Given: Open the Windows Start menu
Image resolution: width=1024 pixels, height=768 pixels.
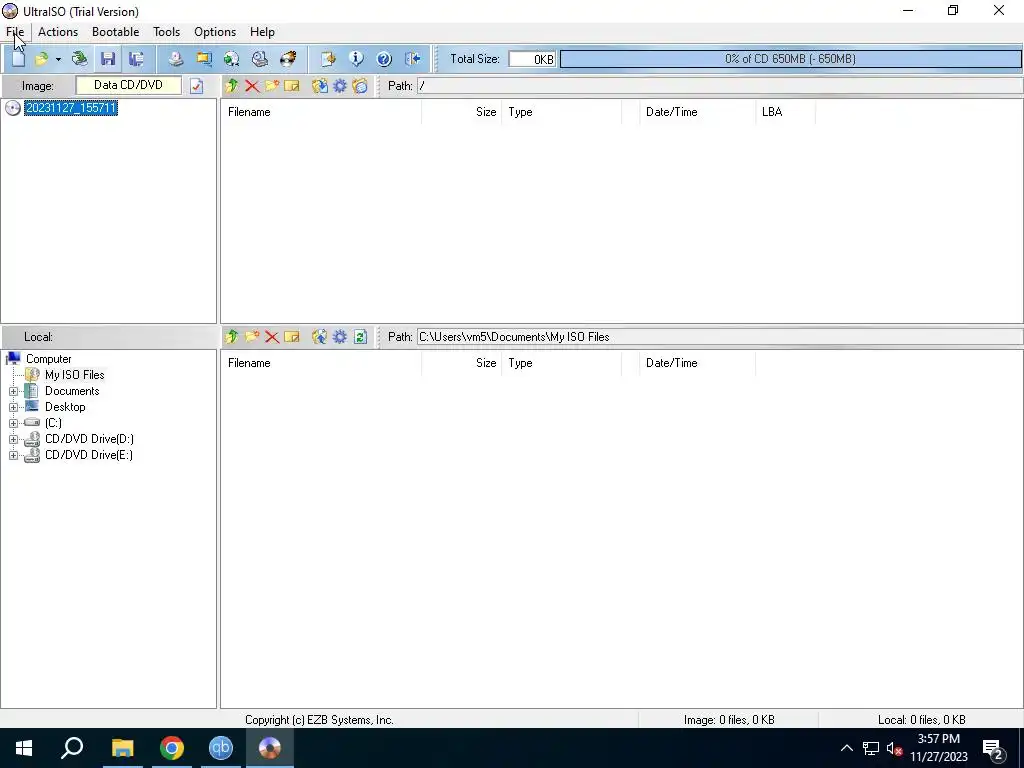Looking at the screenshot, I should 24,748.
